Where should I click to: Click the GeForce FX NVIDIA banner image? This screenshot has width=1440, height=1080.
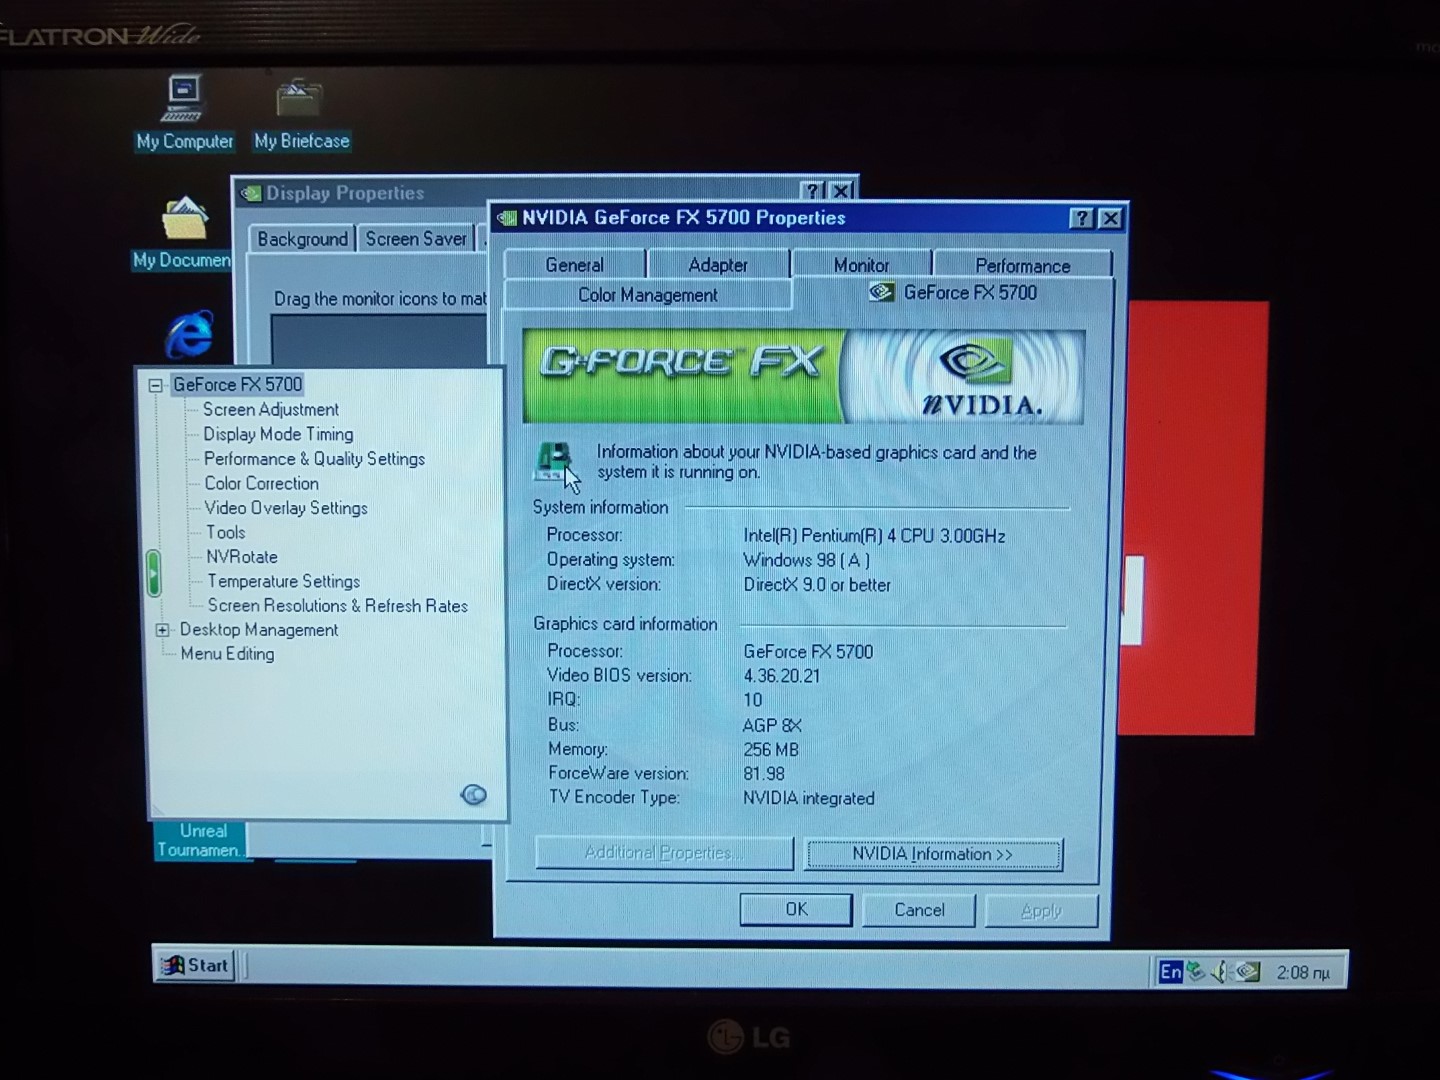pyautogui.click(x=803, y=376)
